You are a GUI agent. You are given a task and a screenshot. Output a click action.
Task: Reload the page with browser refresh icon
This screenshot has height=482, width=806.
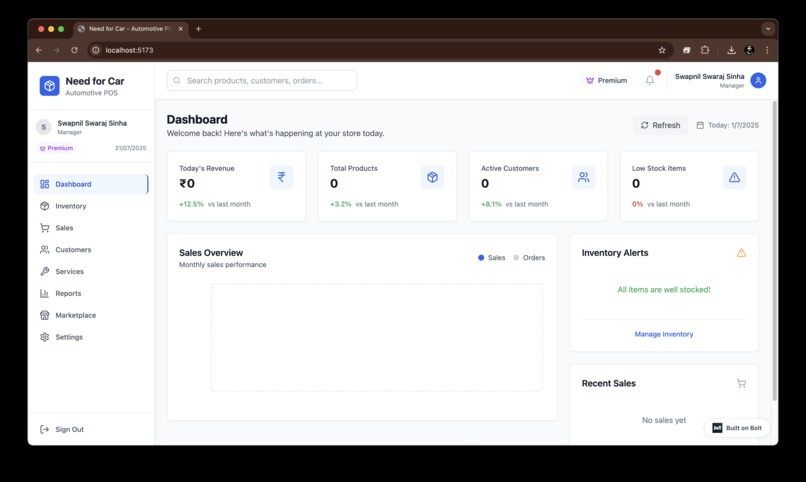(75, 50)
